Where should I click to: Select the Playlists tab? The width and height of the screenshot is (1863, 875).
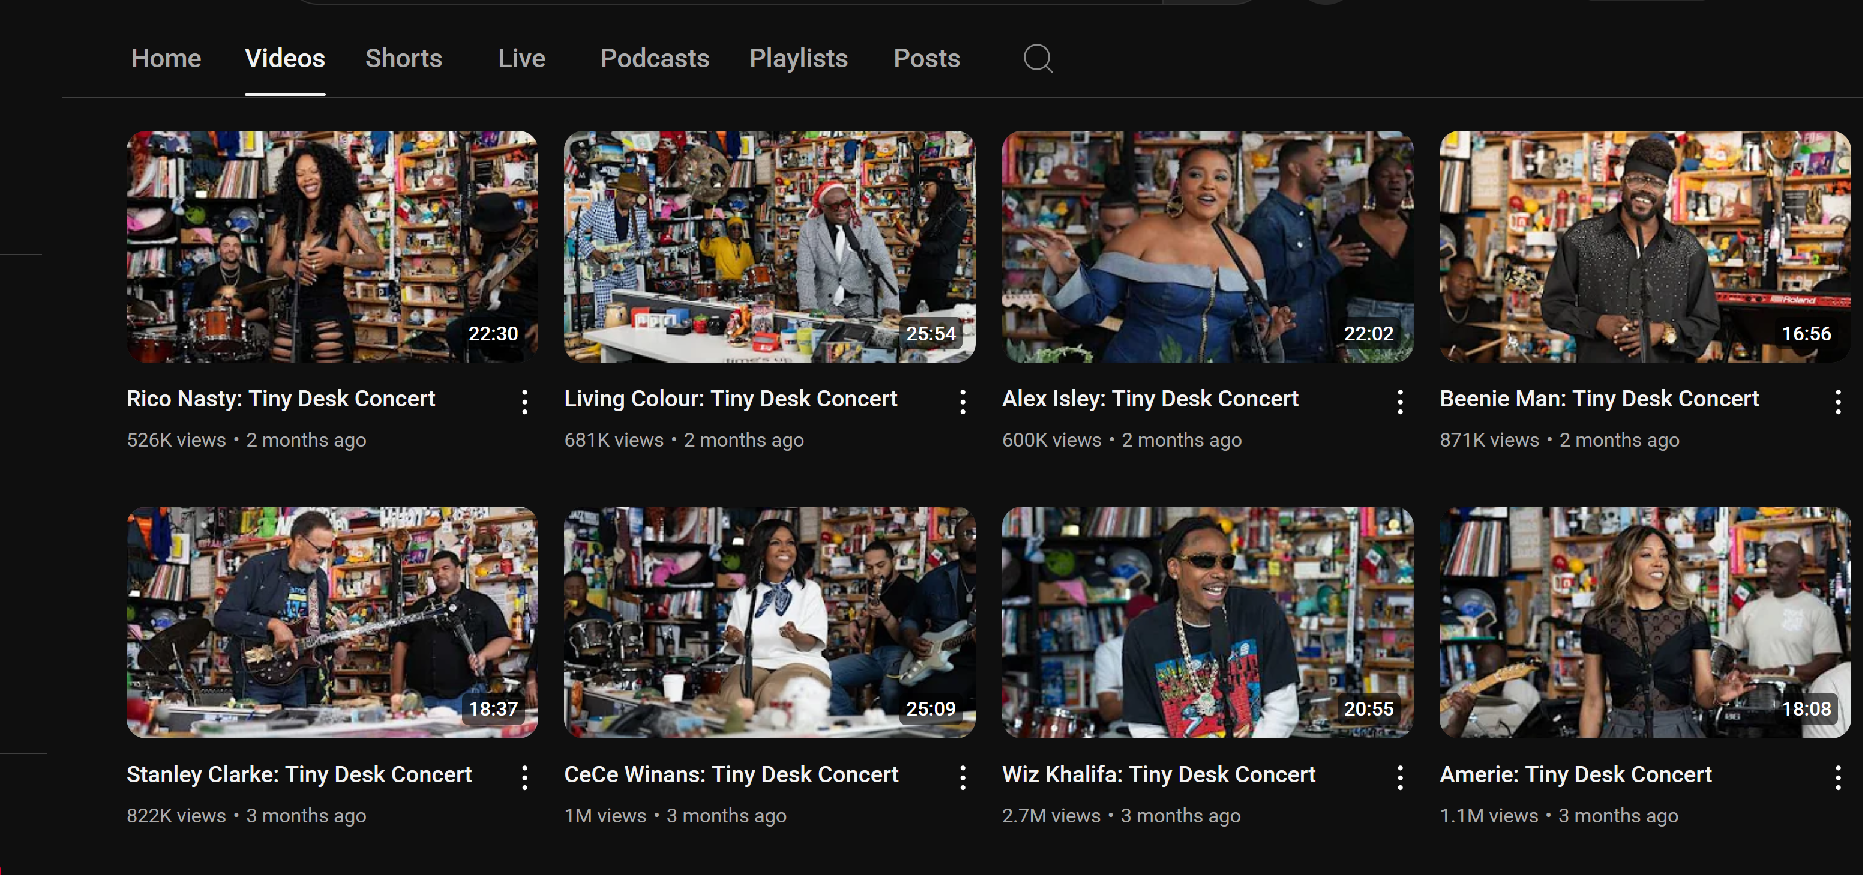click(798, 59)
